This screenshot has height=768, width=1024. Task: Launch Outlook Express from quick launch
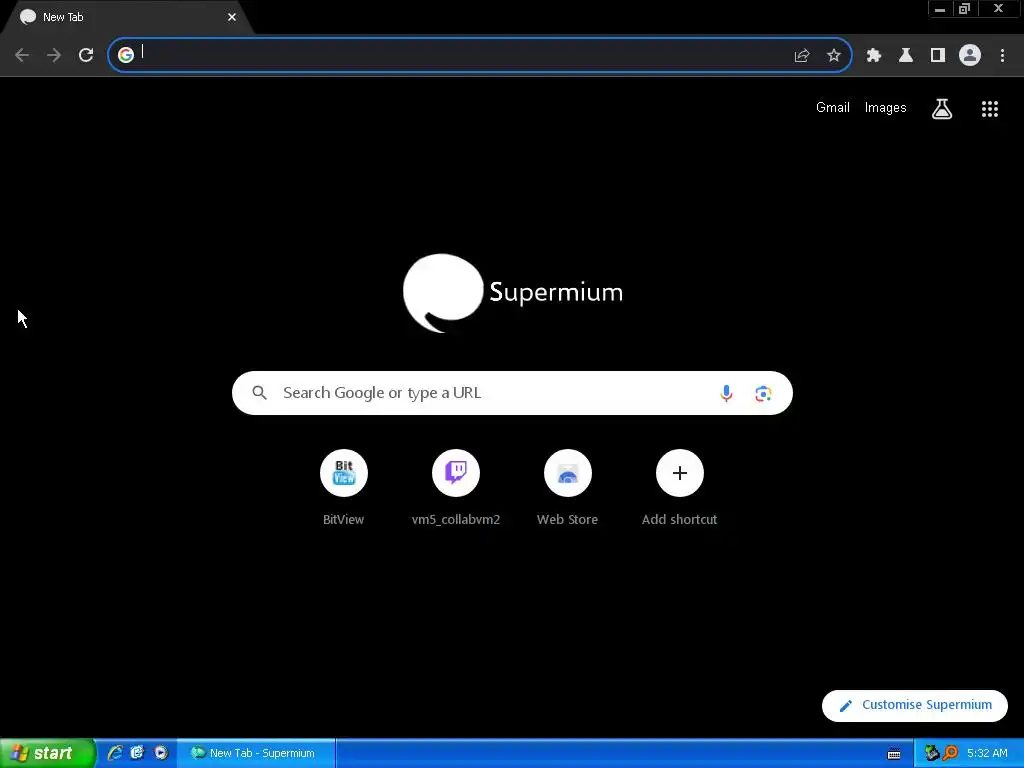(137, 753)
